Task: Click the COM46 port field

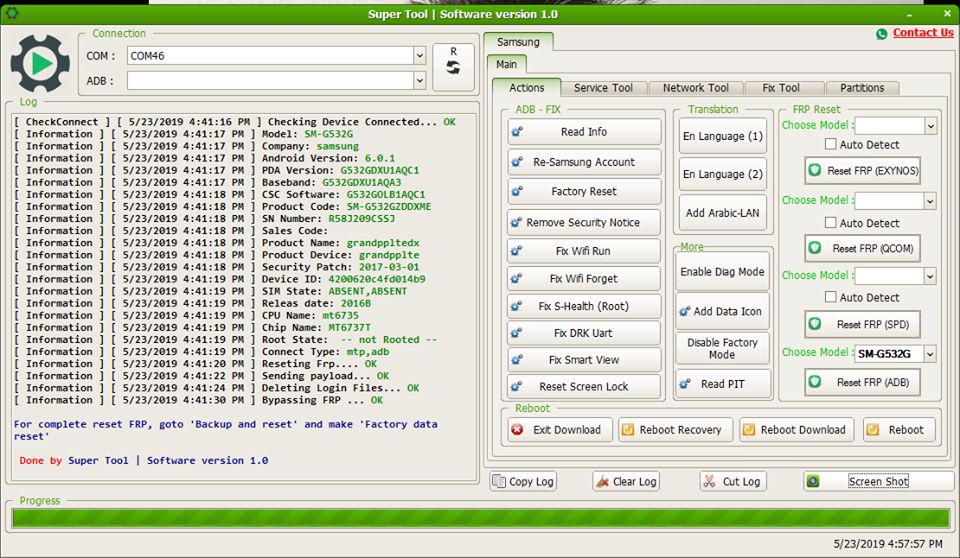Action: point(271,56)
